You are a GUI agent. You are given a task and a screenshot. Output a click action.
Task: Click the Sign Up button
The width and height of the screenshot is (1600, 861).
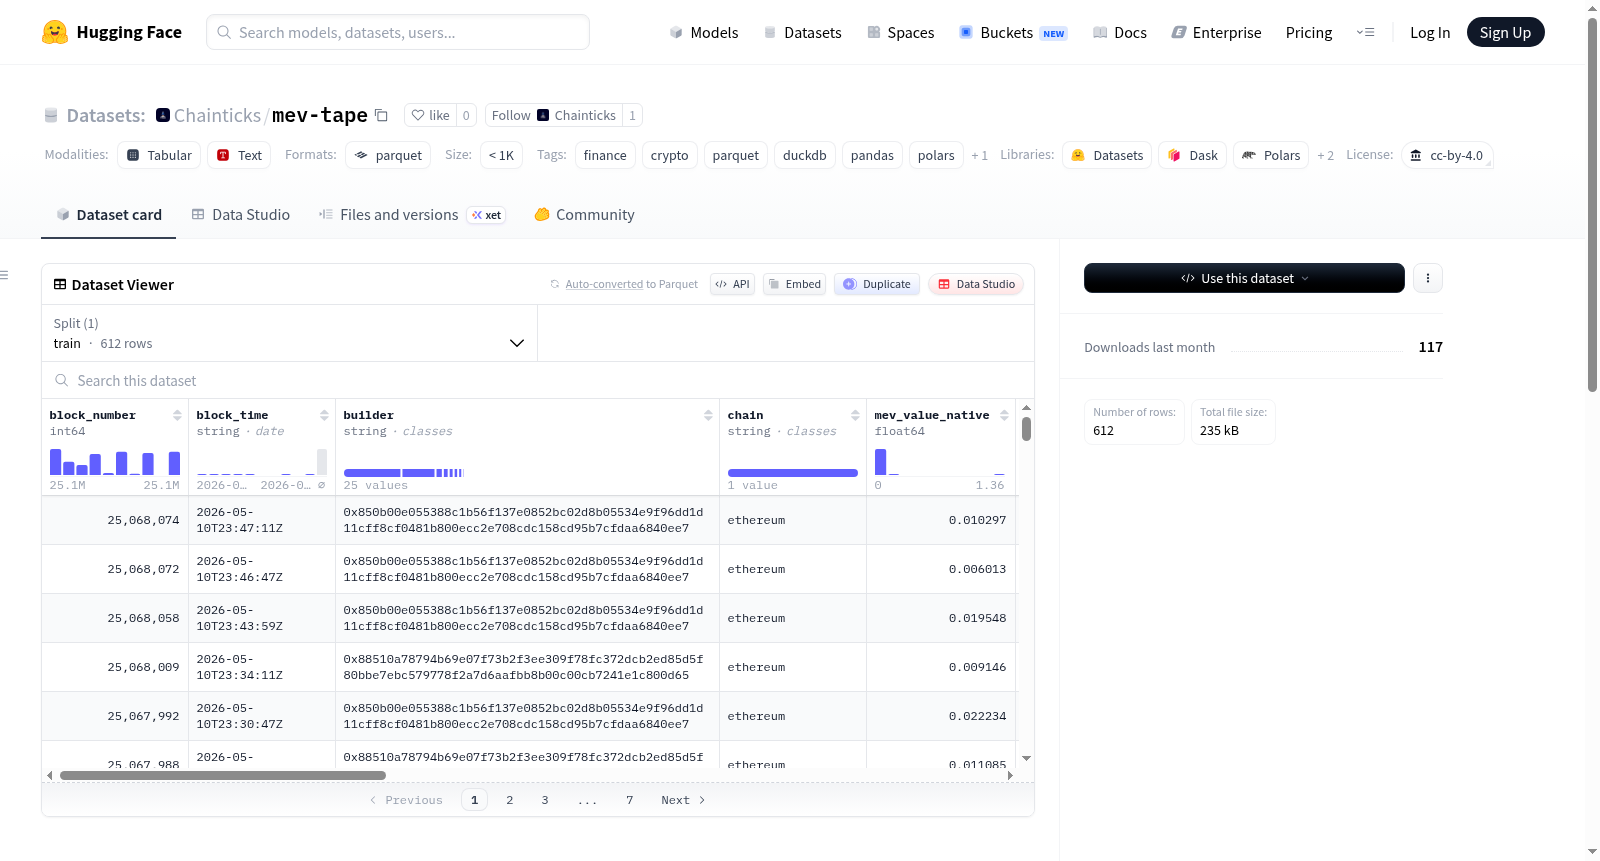pos(1505,32)
